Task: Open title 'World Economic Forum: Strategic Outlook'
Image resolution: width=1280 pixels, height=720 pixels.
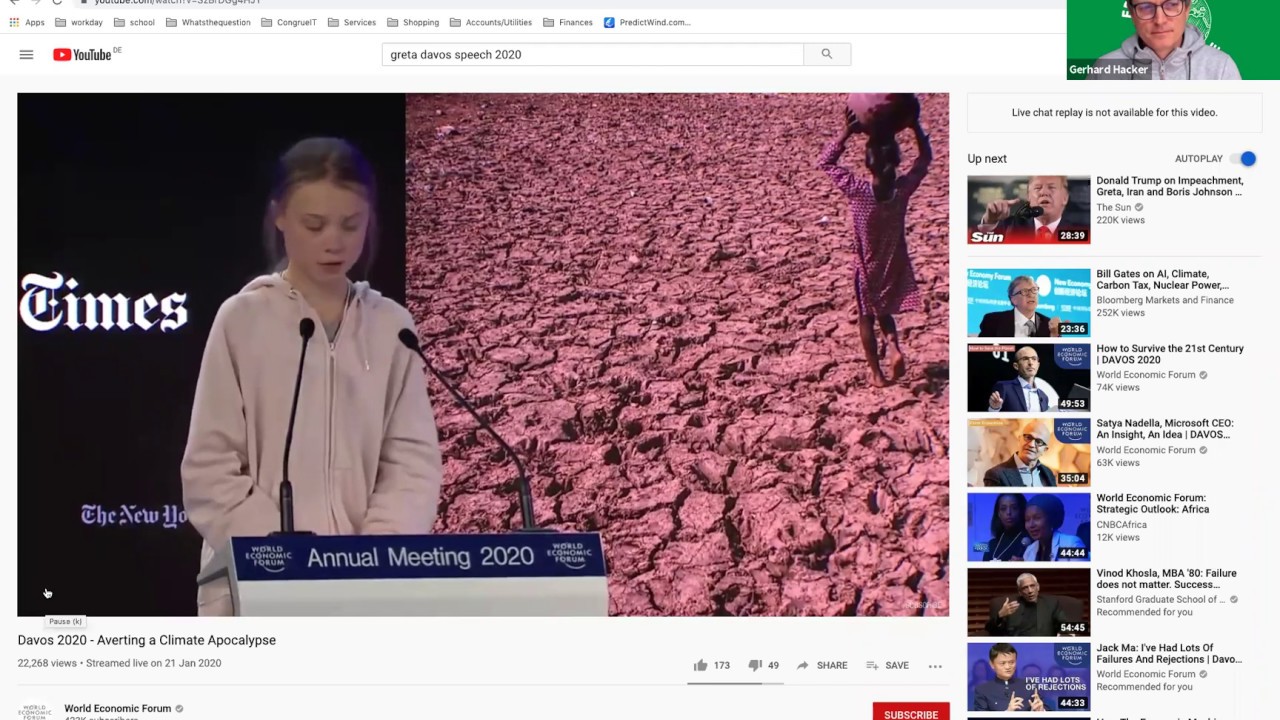Action: tap(1153, 503)
